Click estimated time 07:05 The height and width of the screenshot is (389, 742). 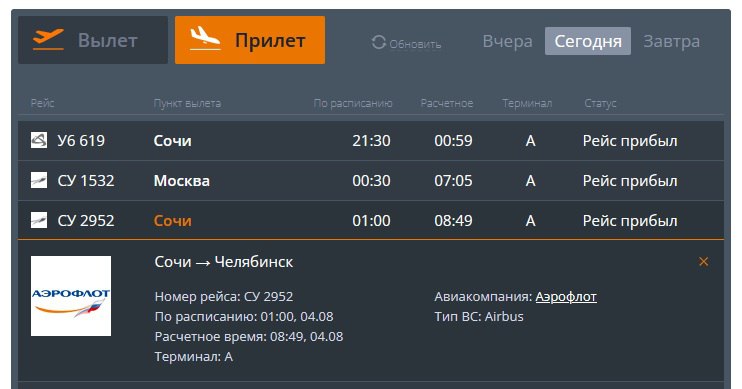pos(453,181)
